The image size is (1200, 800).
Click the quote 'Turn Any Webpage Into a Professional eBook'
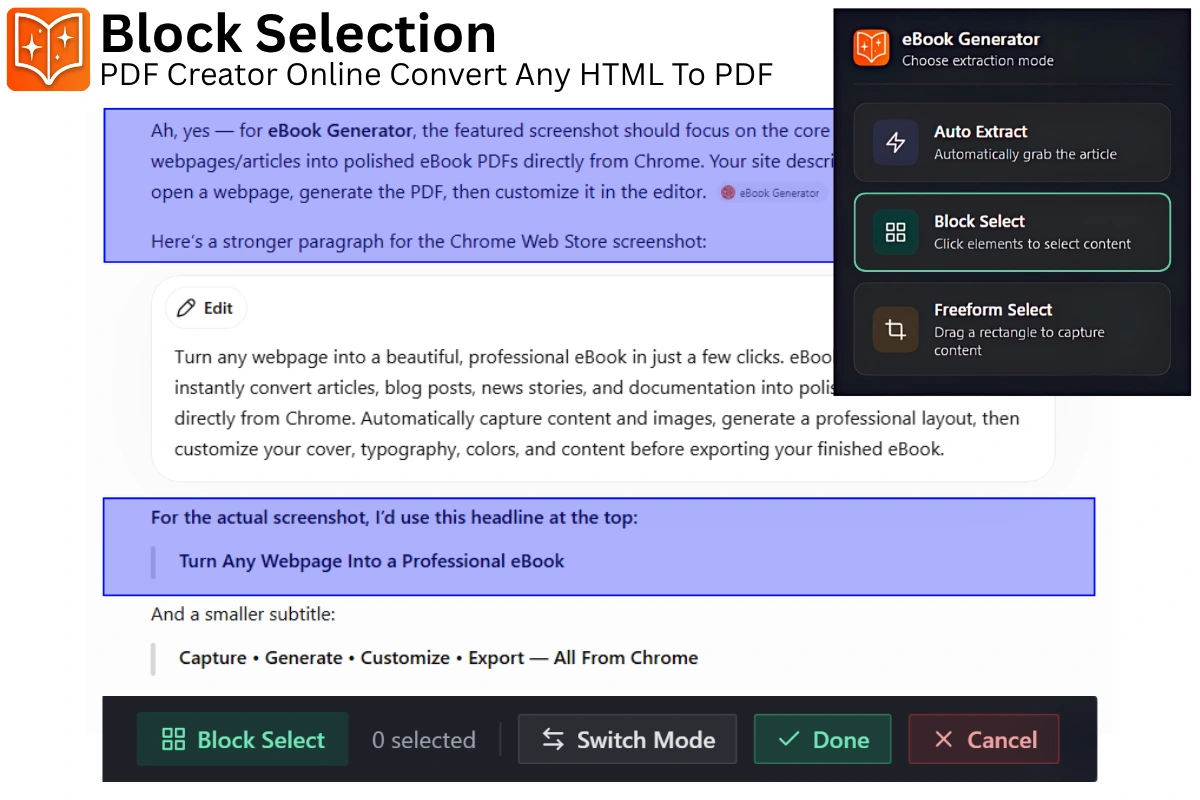(x=371, y=561)
